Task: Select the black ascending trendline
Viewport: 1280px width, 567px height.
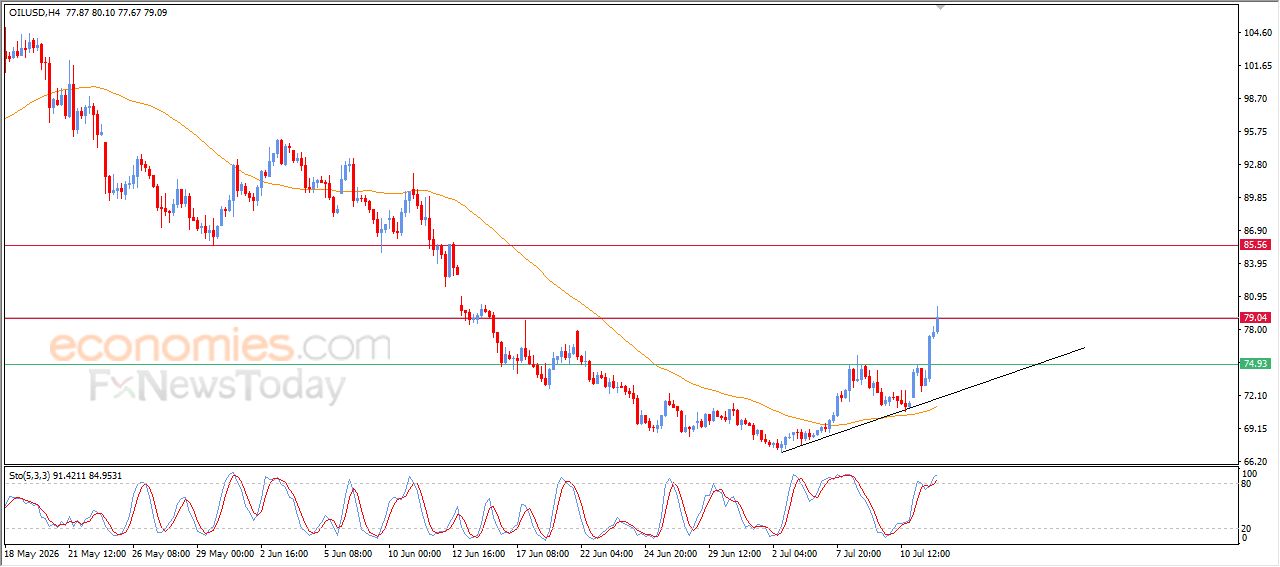Action: 932,400
